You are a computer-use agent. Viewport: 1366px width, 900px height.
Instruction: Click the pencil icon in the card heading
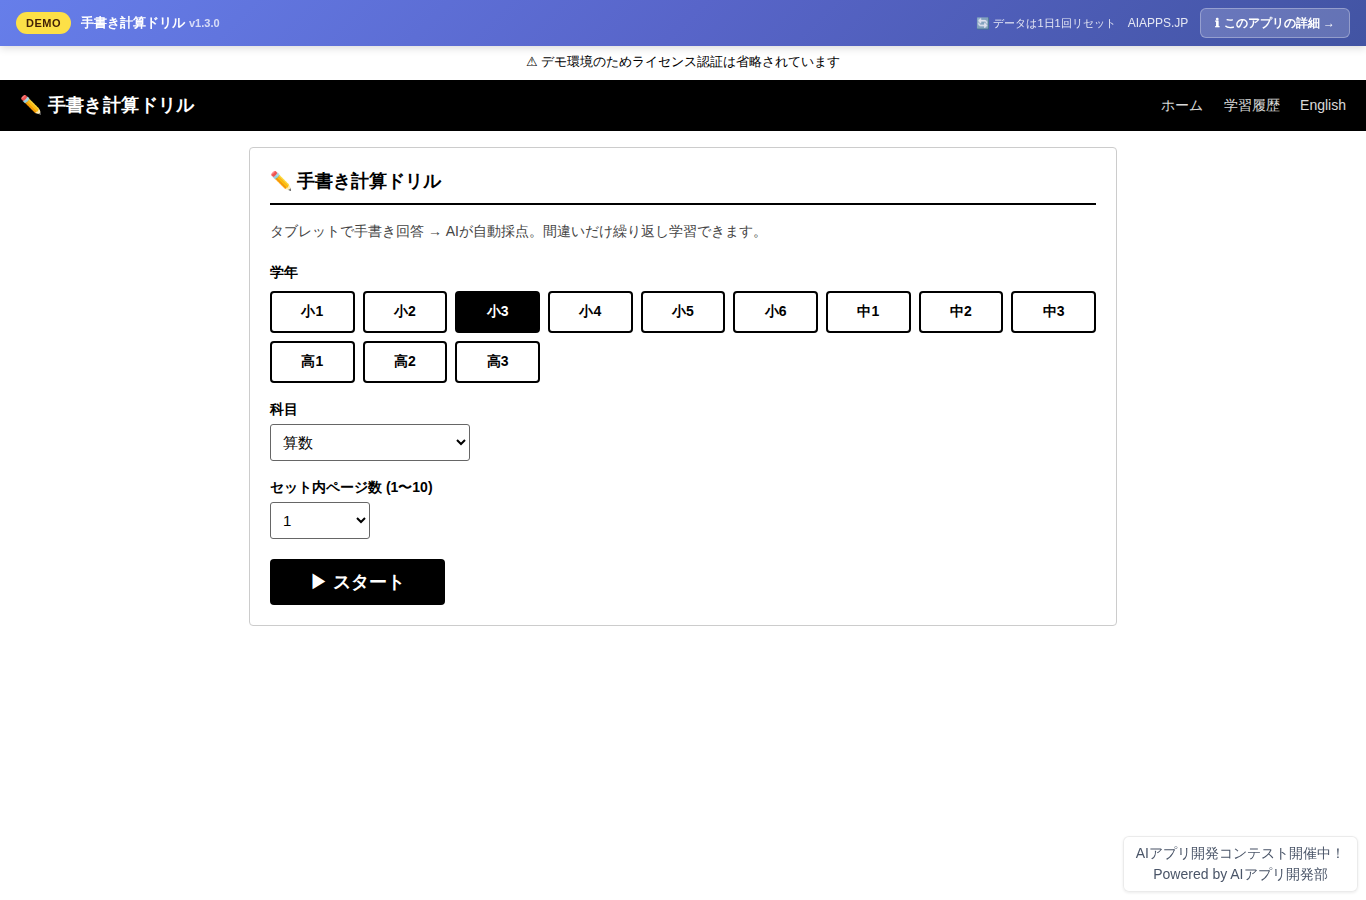pos(281,181)
